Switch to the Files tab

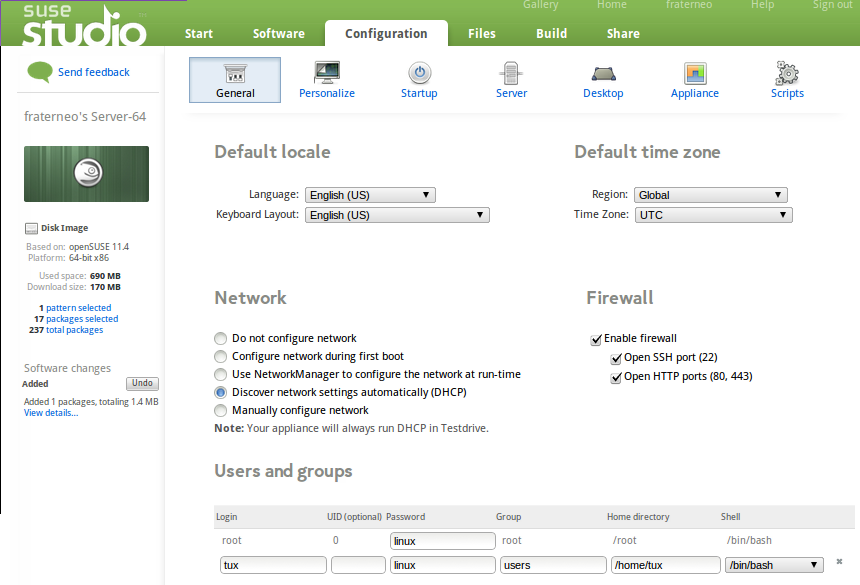tap(482, 33)
